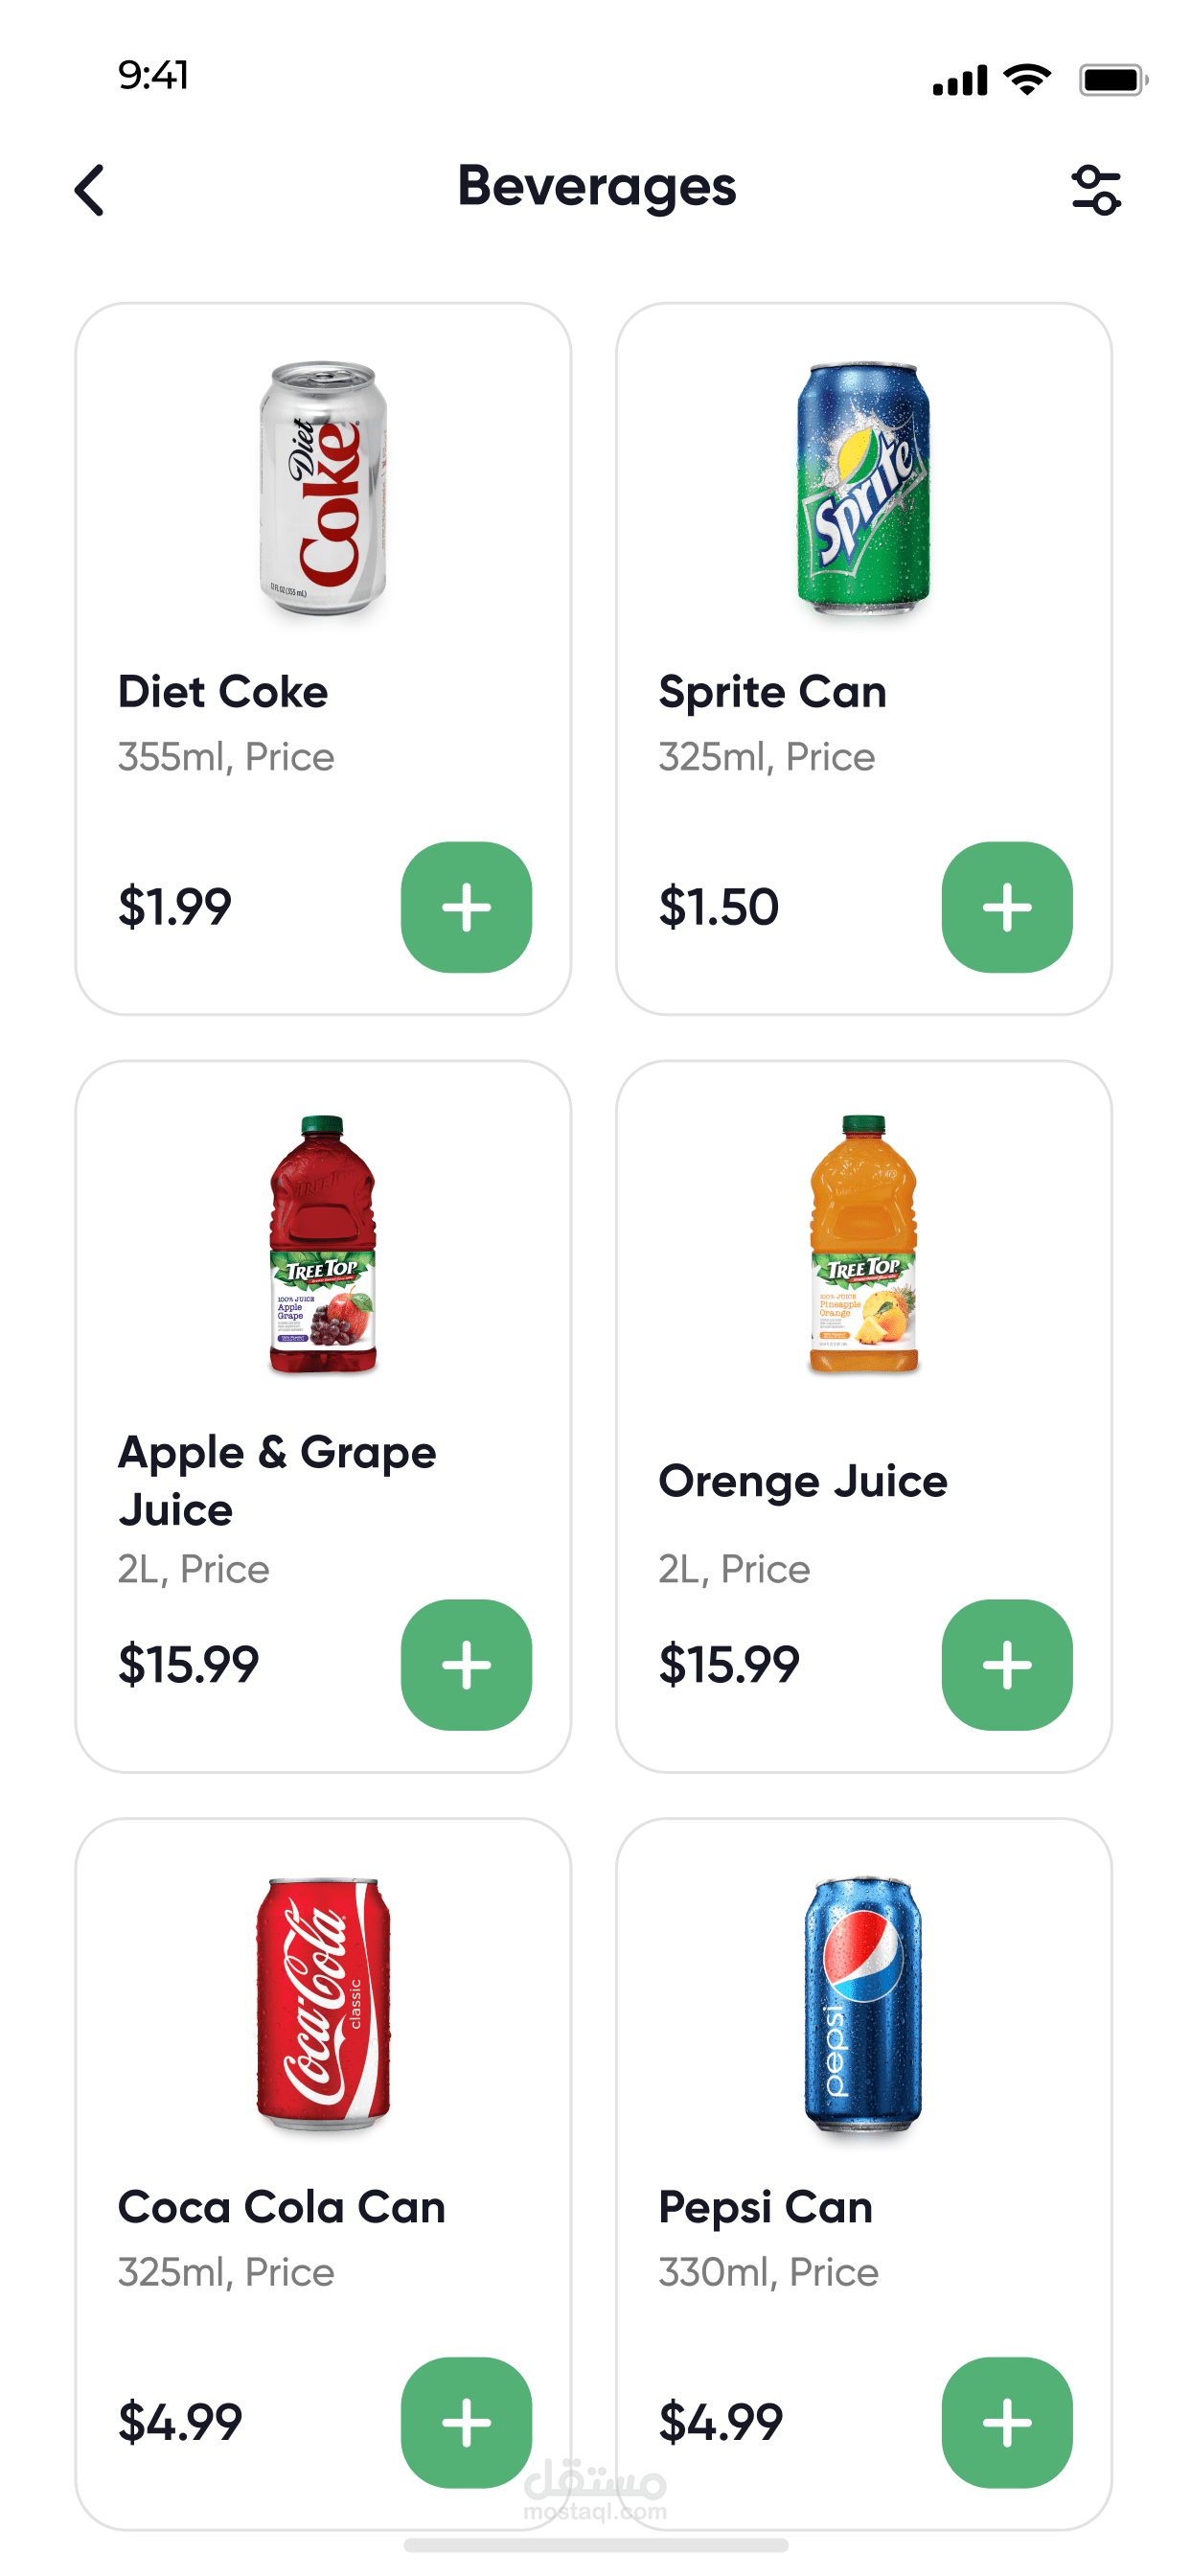Add Orenge Juice to cart
This screenshot has width=1191, height=2576.
(1006, 1665)
